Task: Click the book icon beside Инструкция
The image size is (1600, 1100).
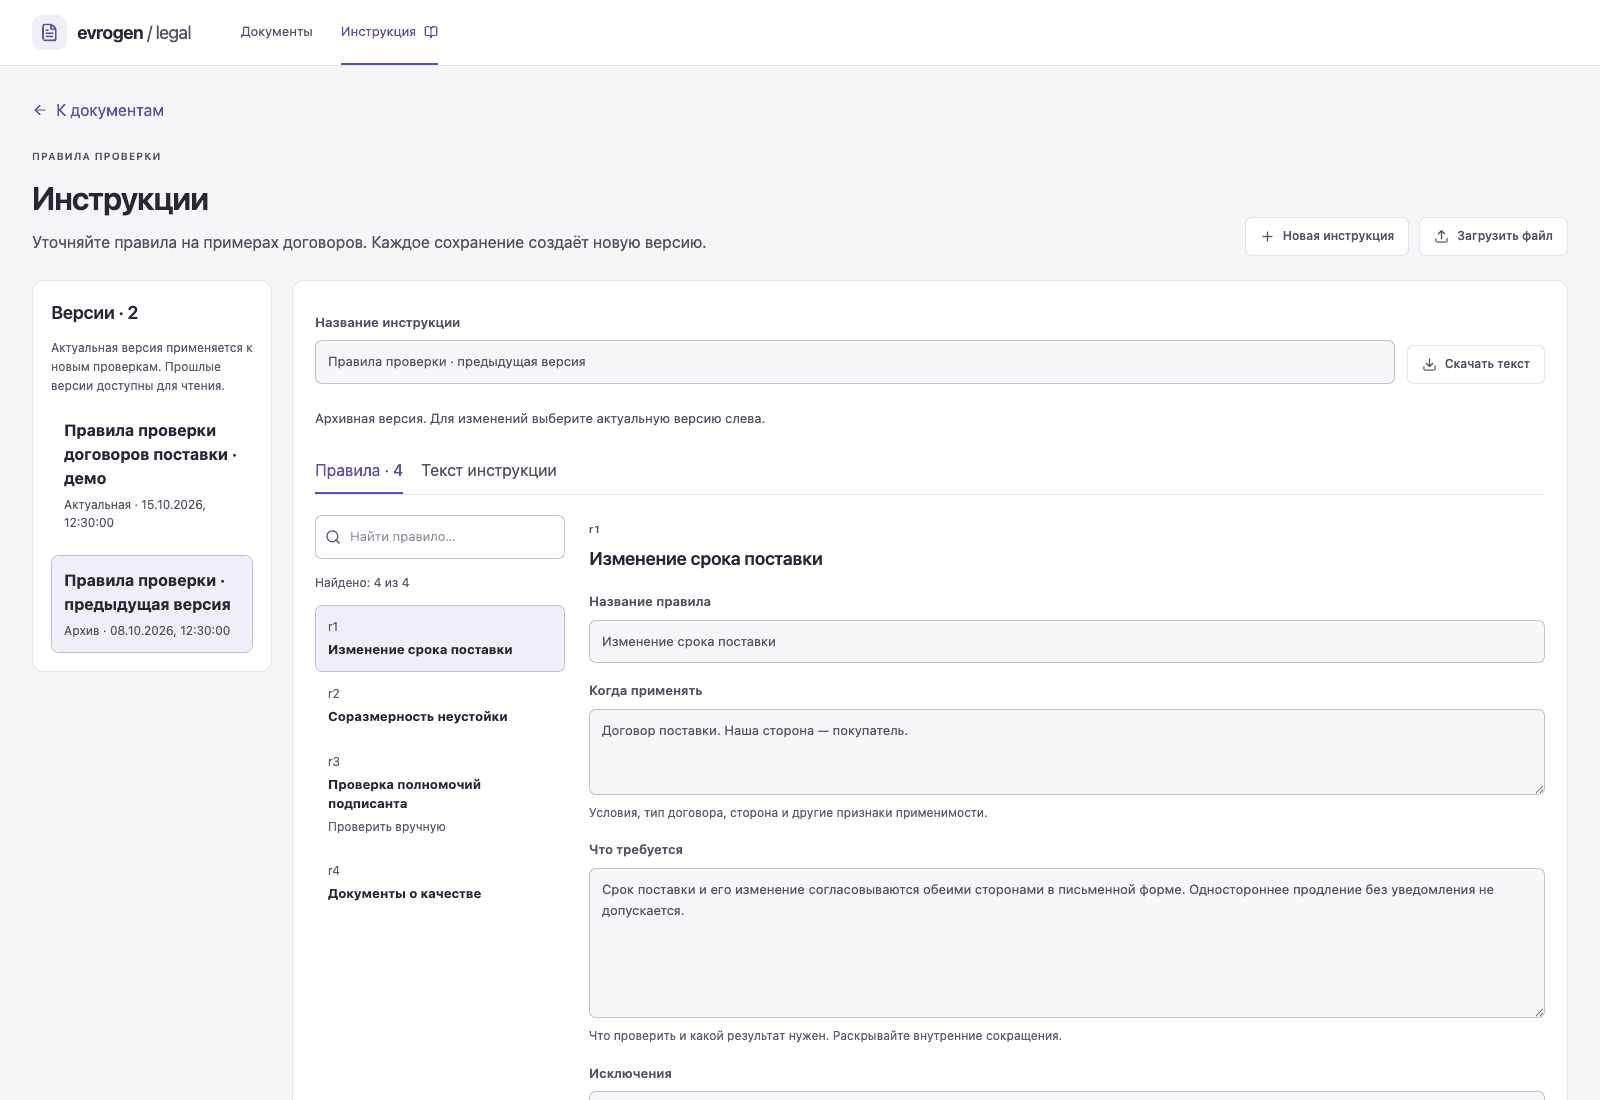Action: [x=431, y=32]
